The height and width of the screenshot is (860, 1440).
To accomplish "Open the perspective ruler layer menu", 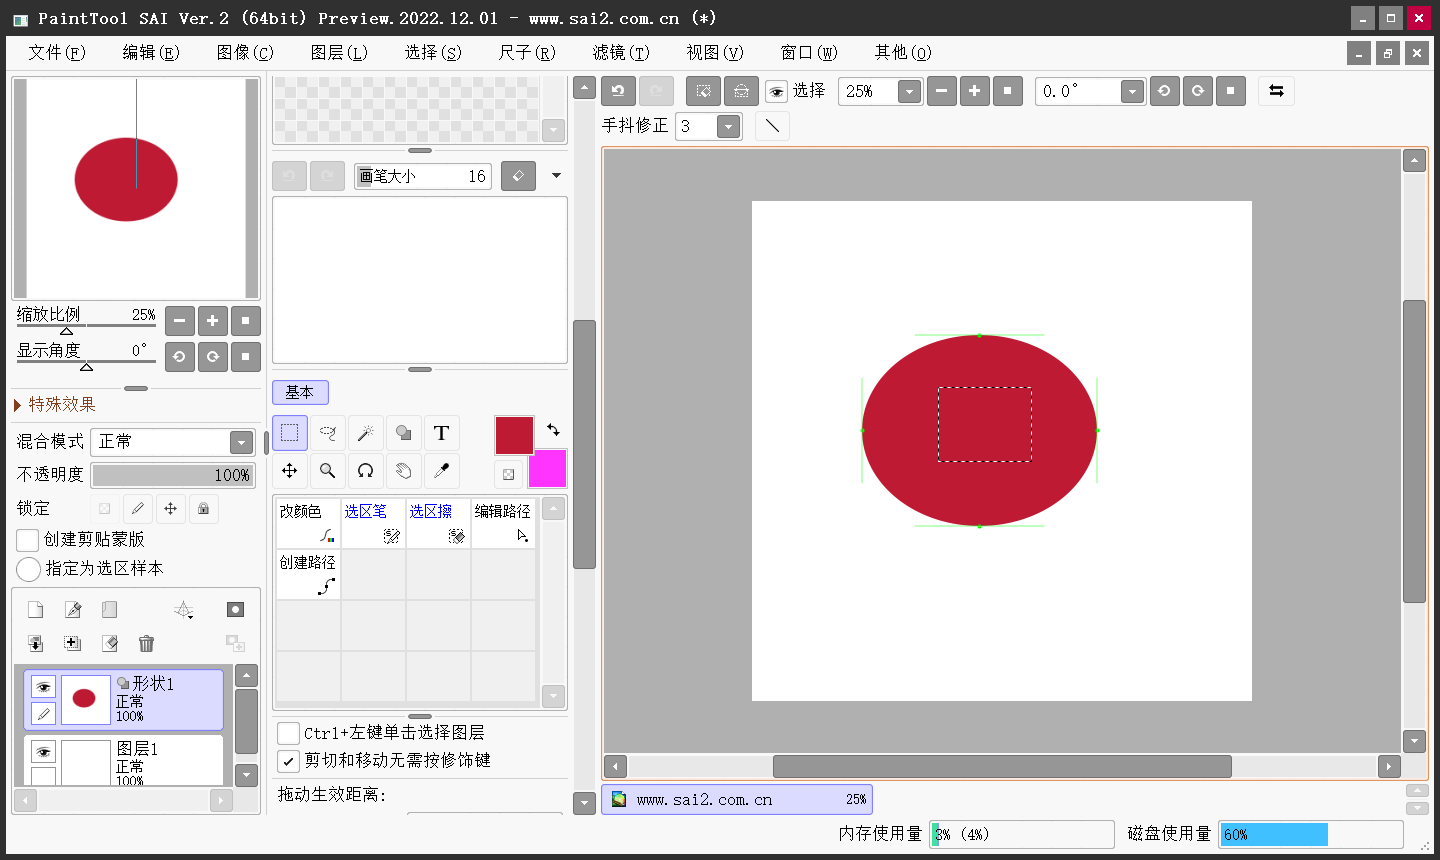I will [x=184, y=610].
